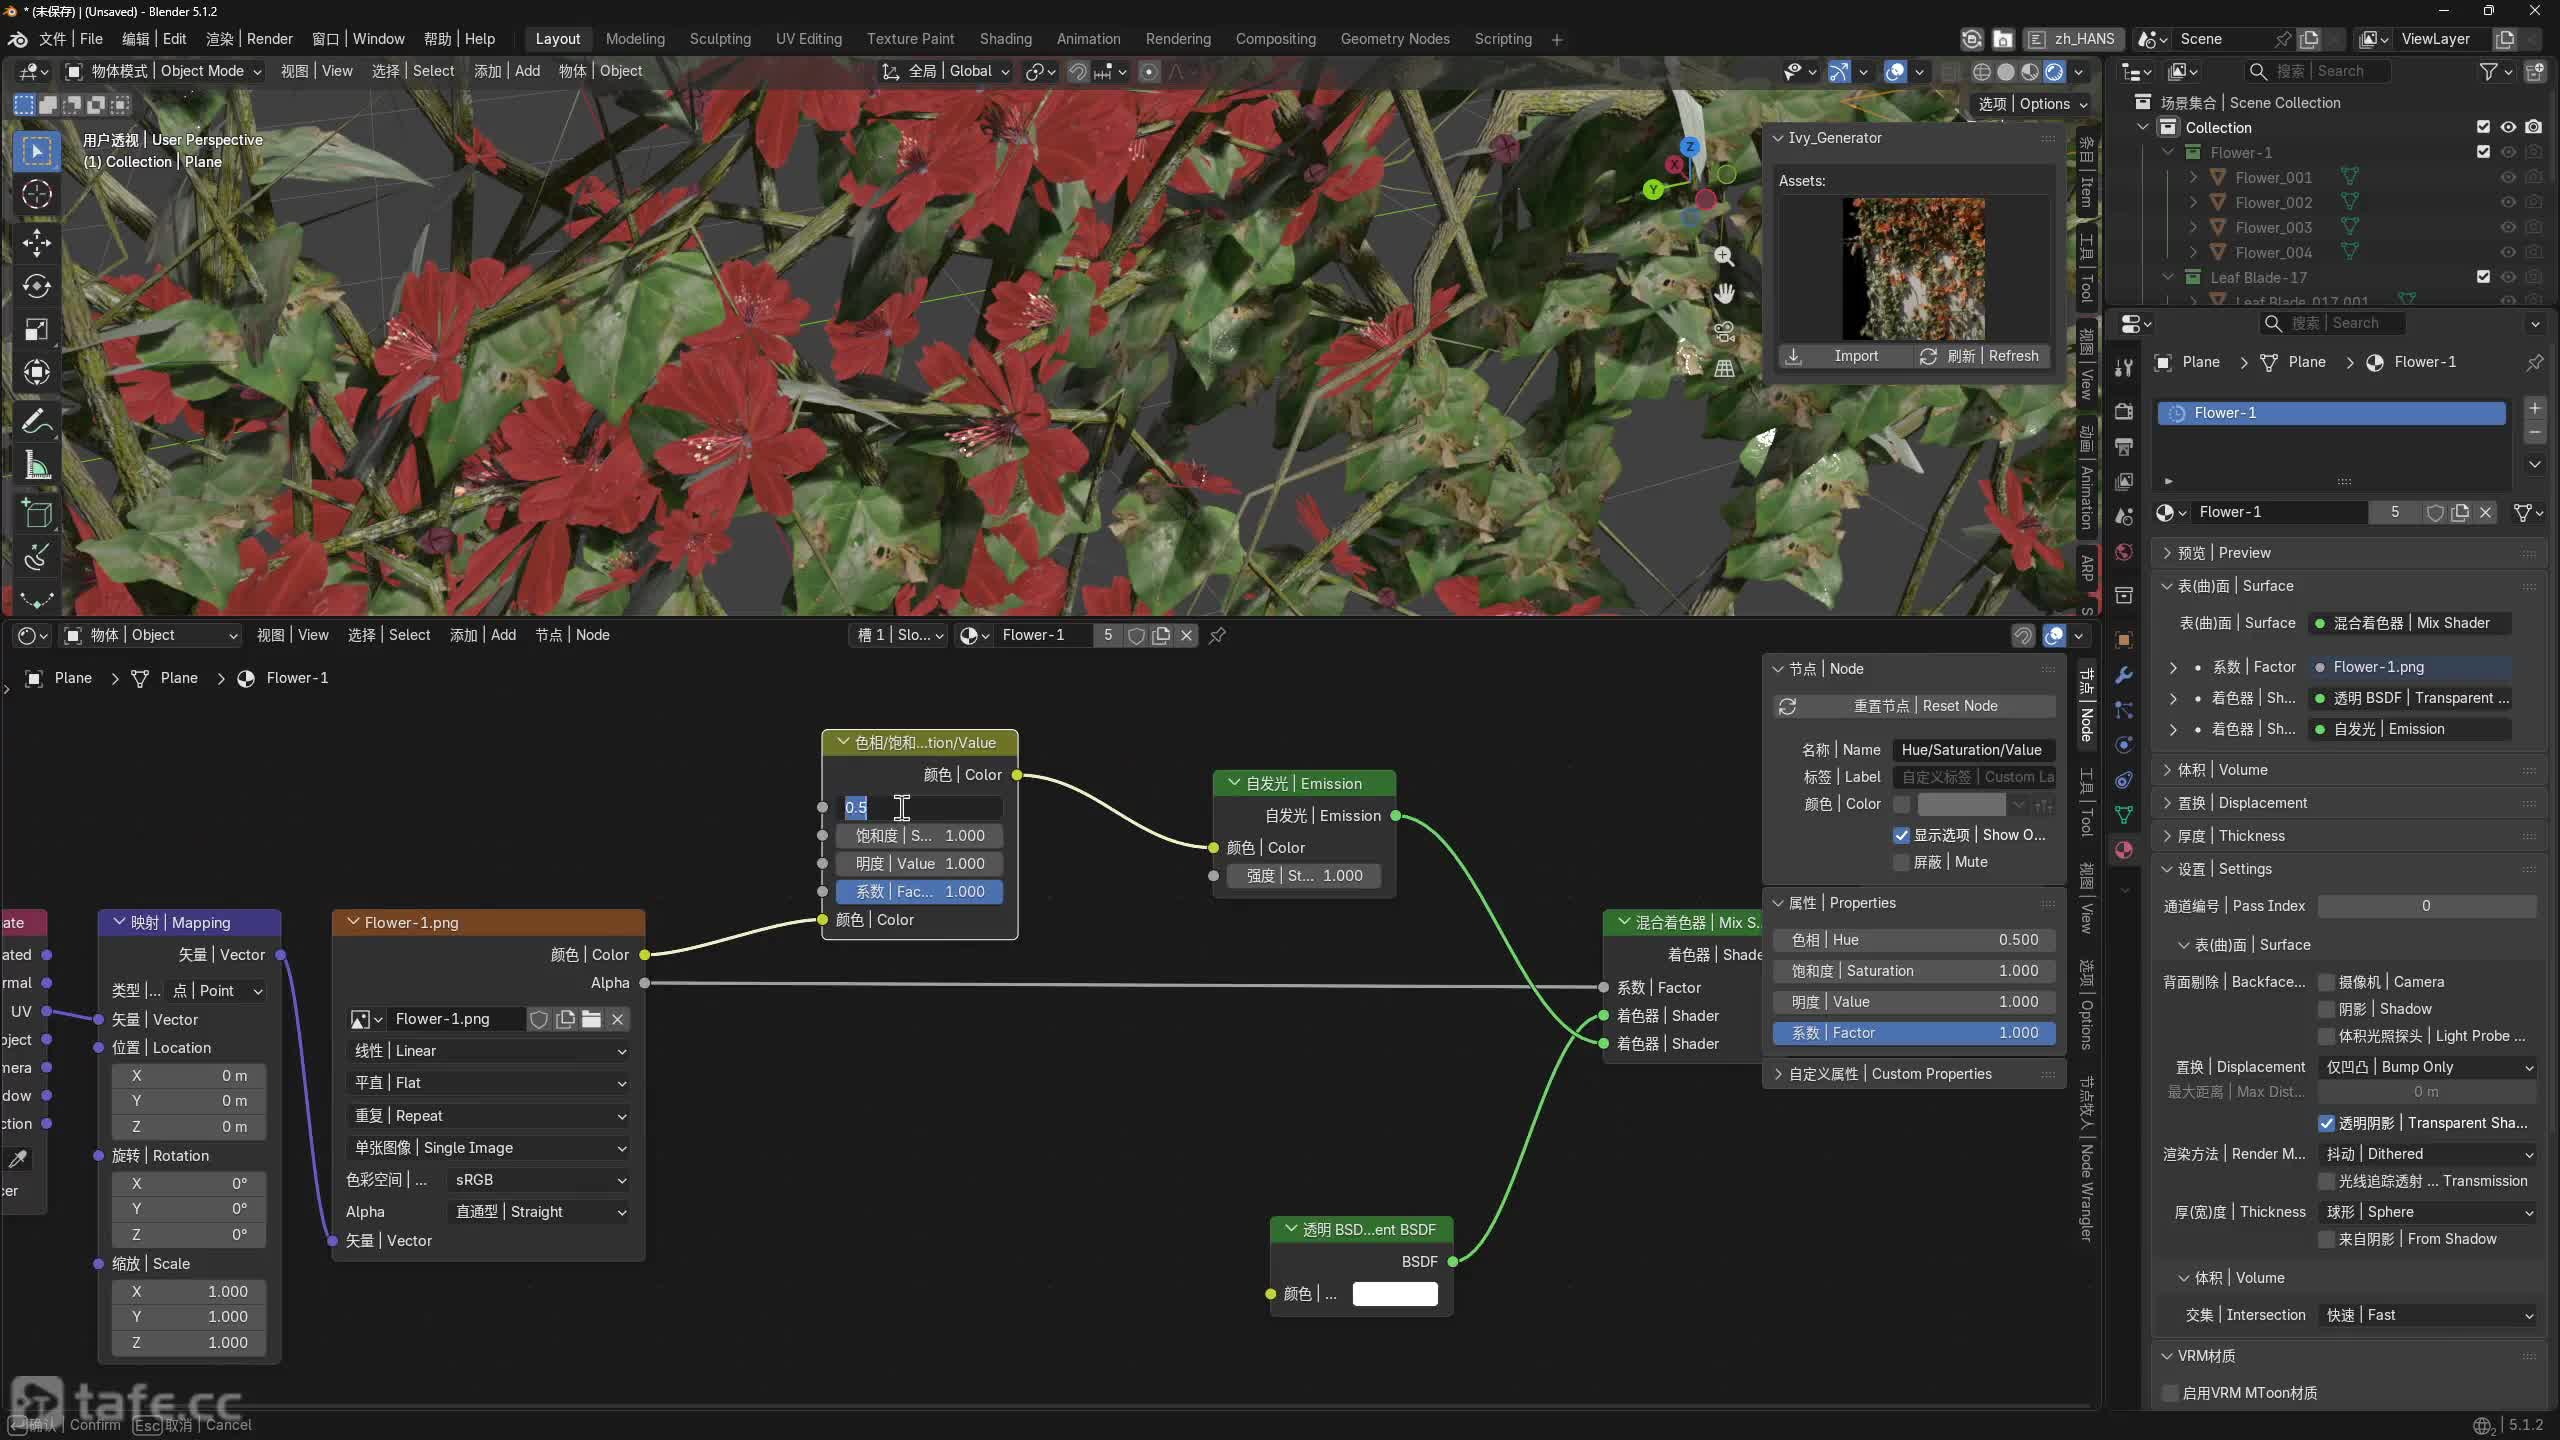The image size is (2560, 1440).
Task: Select the Annotate tool
Action: click(x=37, y=422)
